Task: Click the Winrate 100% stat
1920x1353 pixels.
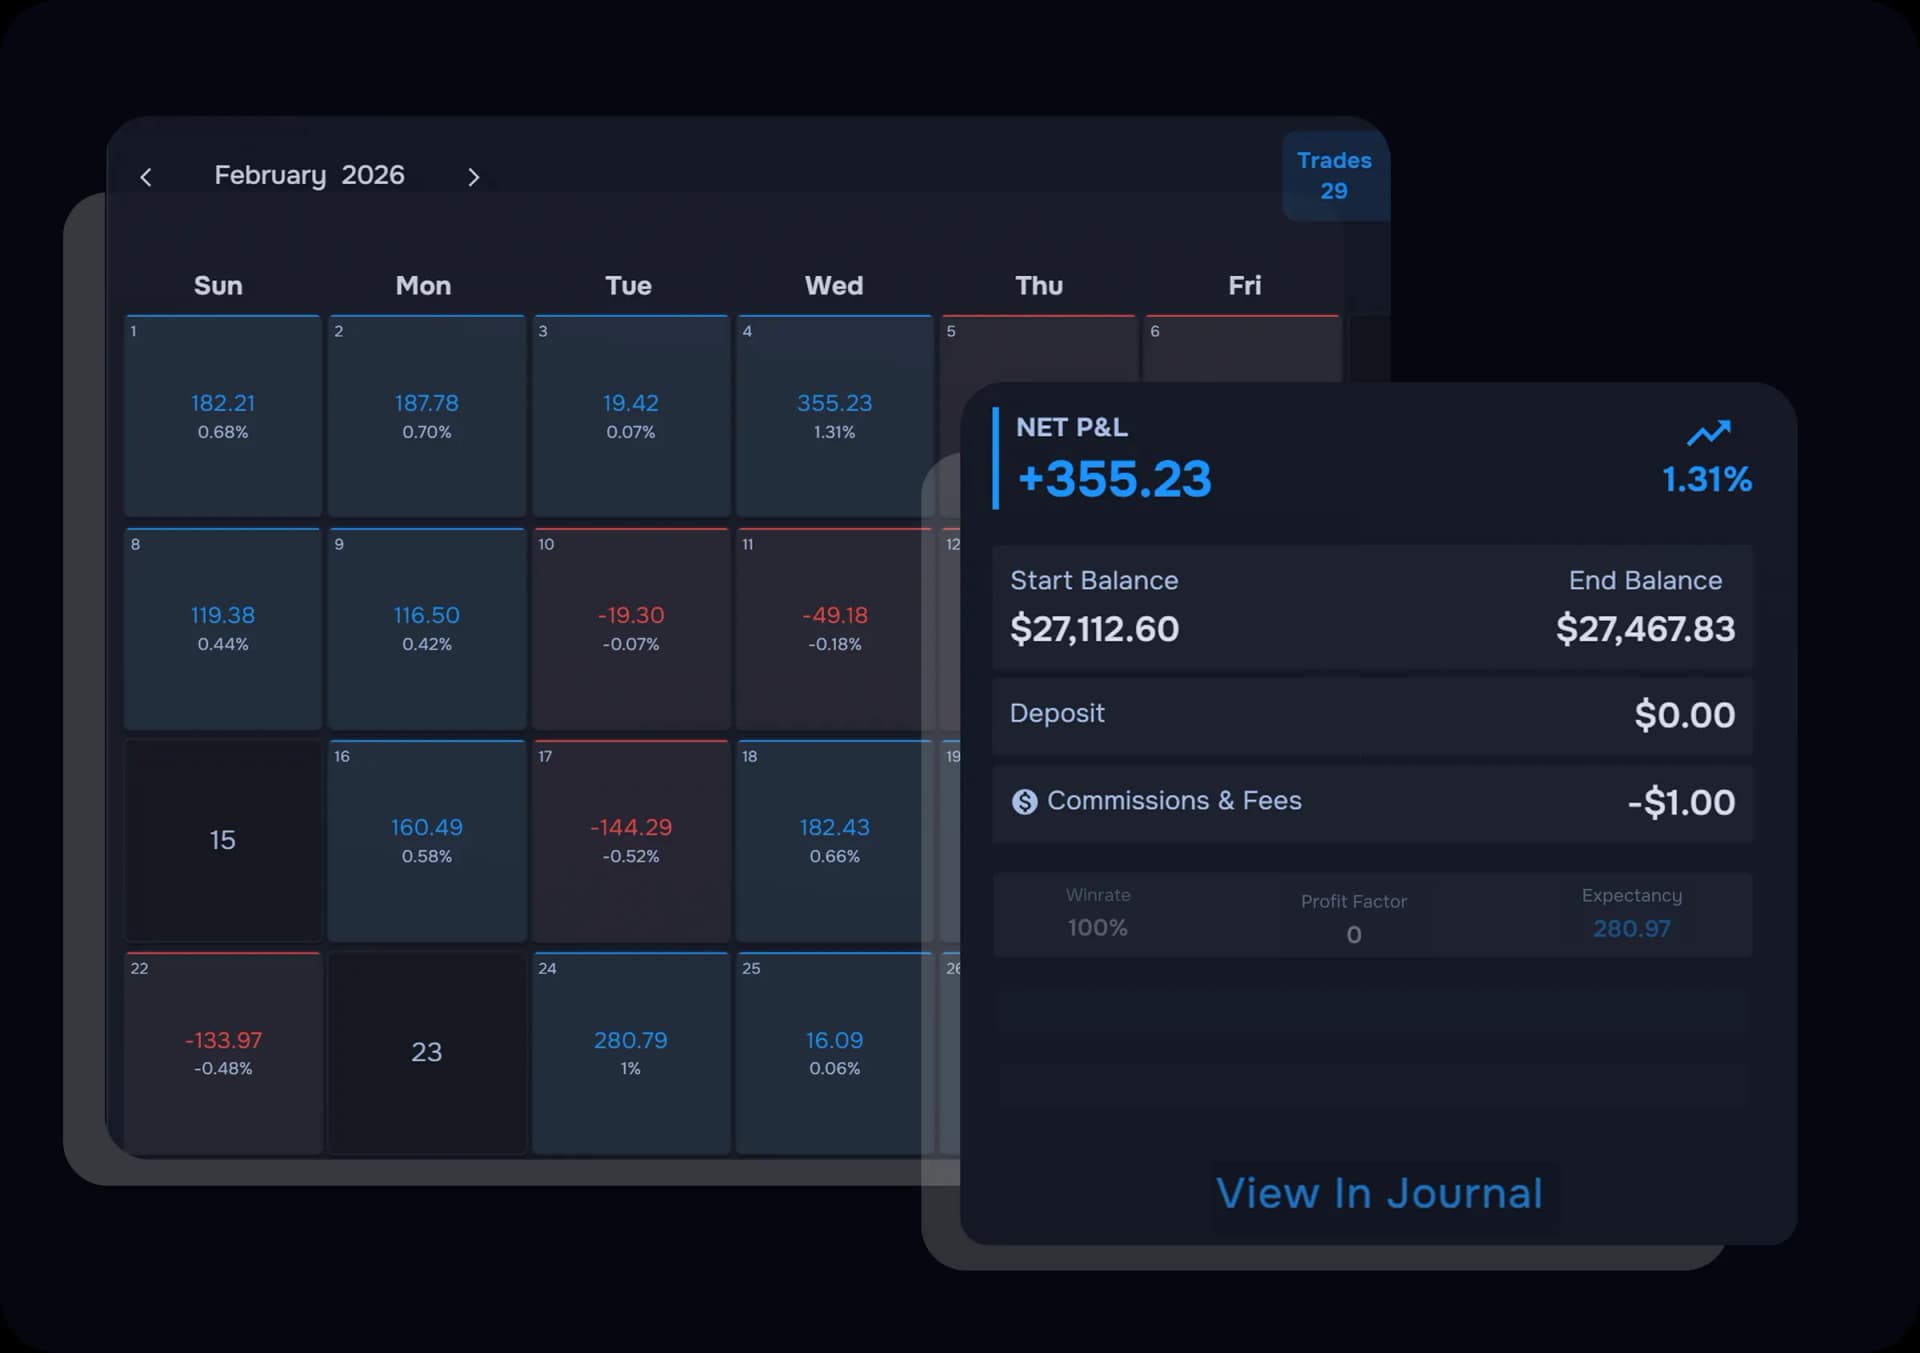Action: [x=1097, y=913]
